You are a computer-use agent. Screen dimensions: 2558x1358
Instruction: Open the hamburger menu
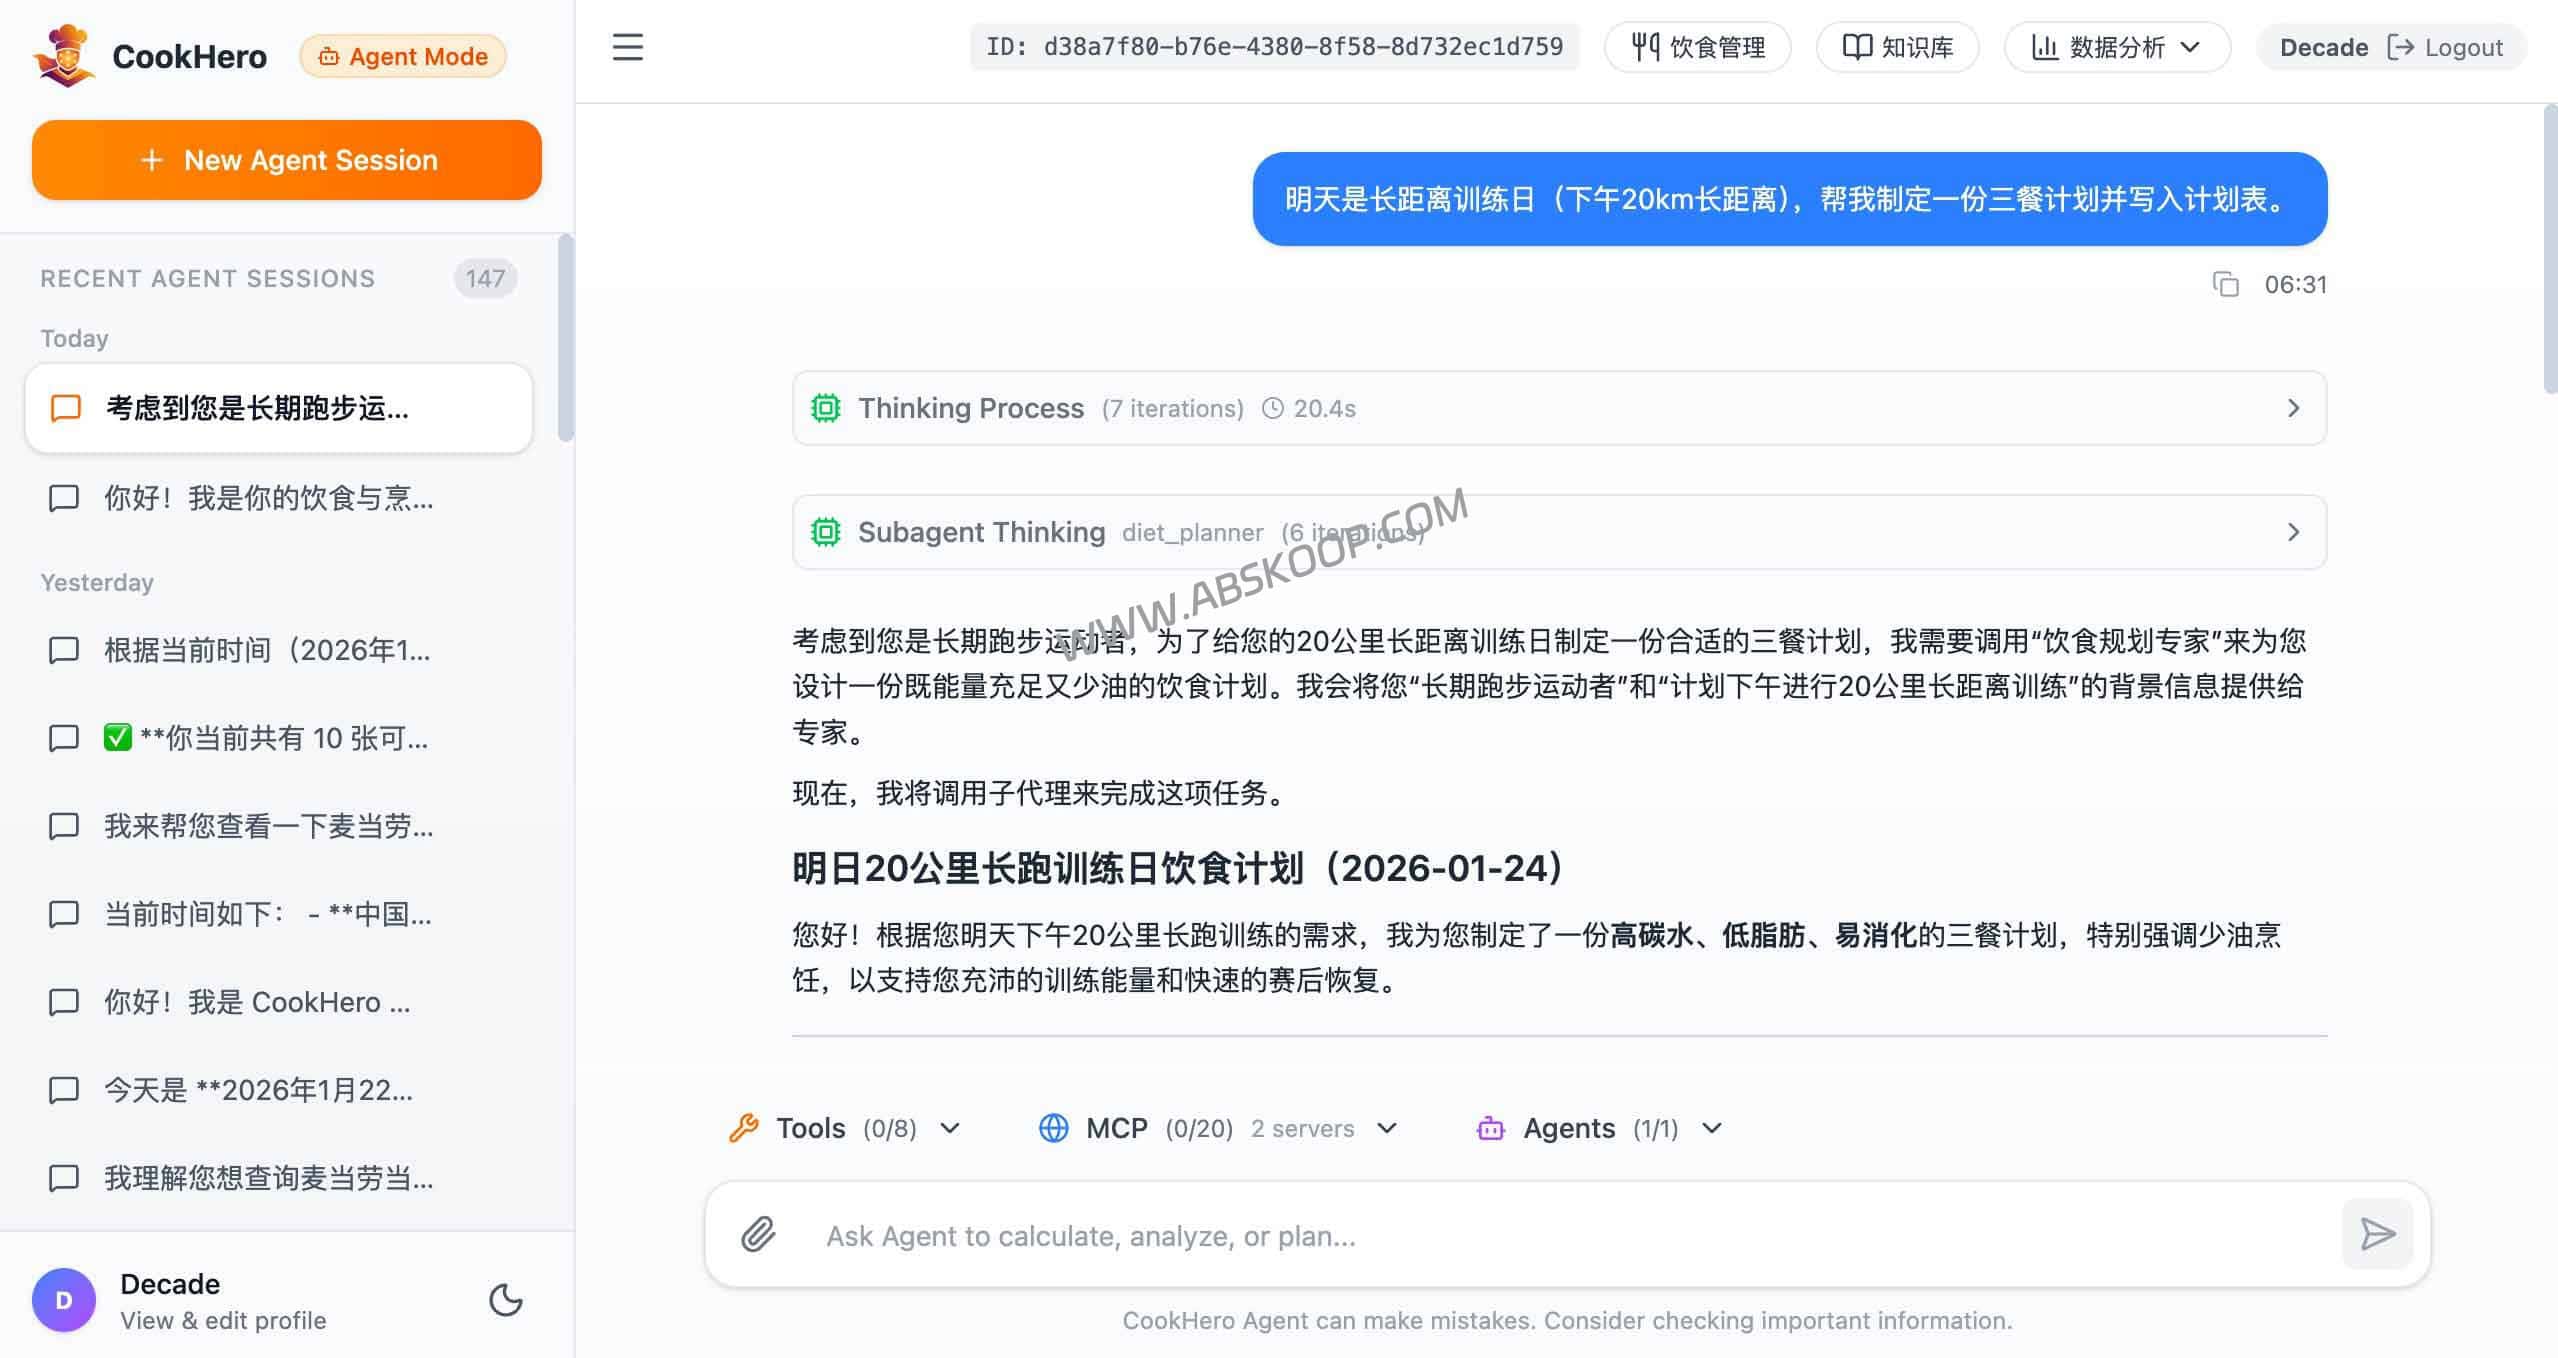point(627,47)
